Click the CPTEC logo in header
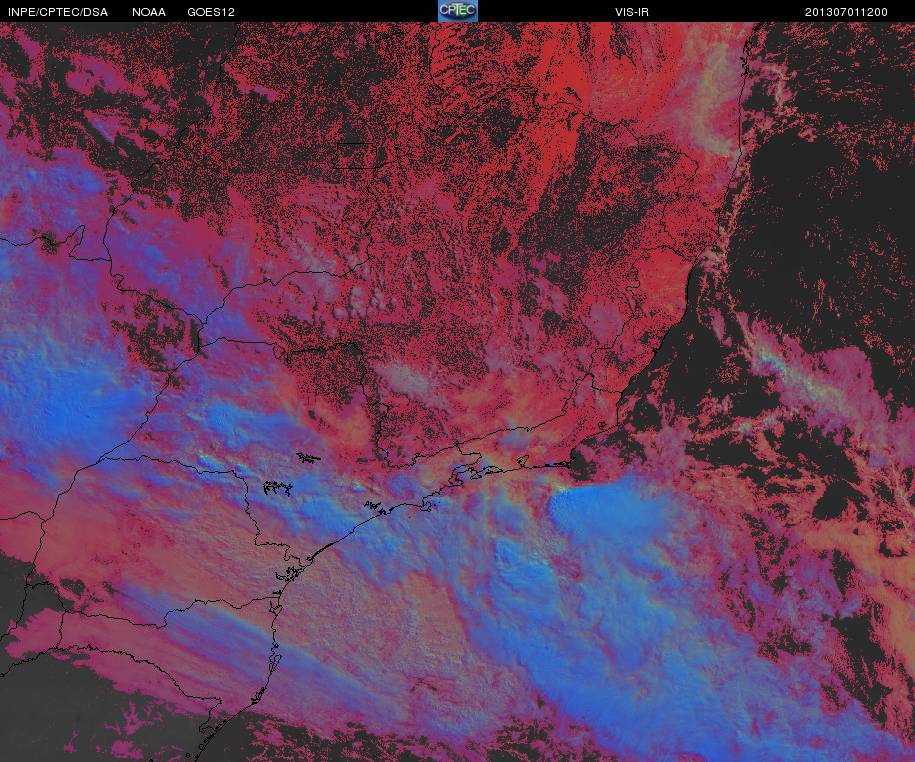Screen dimensions: 915x762 tap(458, 11)
